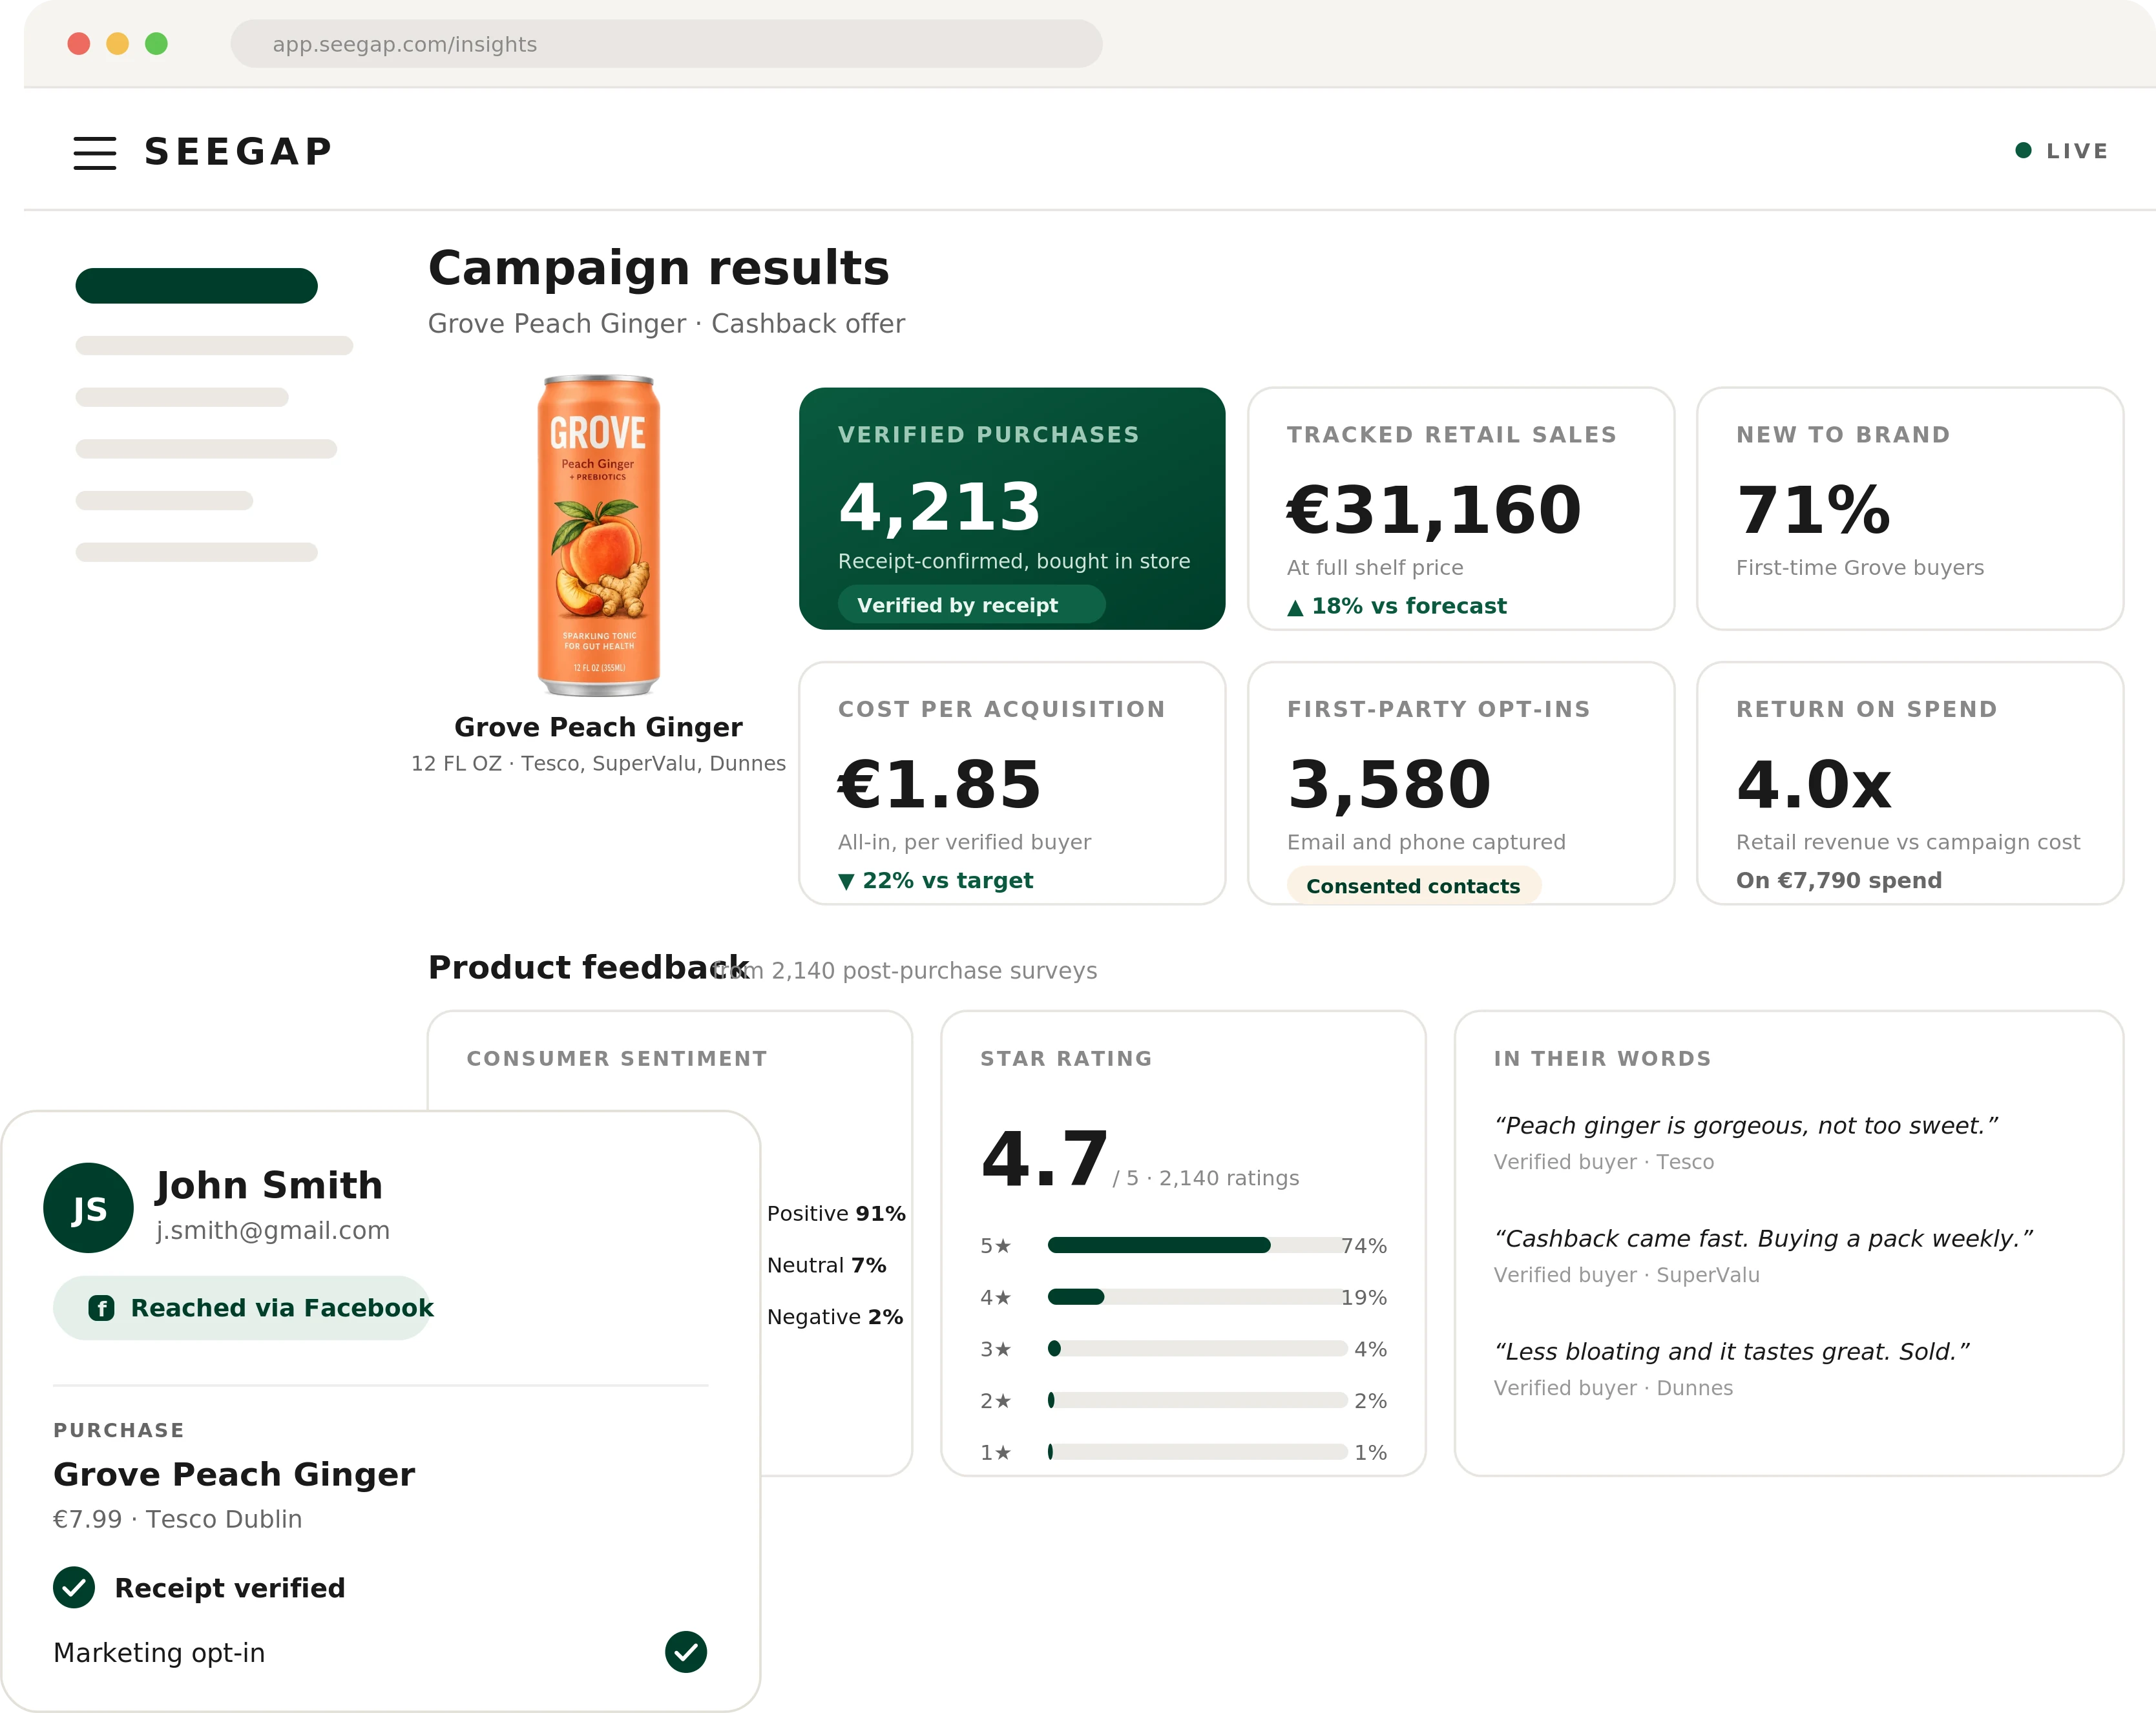Click the green LIVE status dot
The width and height of the screenshot is (2156, 1713).
click(2023, 151)
